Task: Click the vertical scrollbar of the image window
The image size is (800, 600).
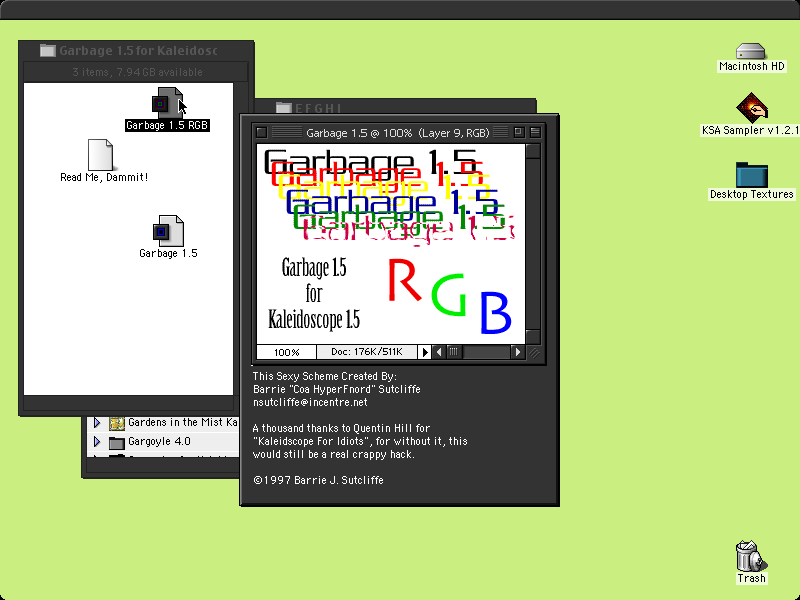Action: 533,244
